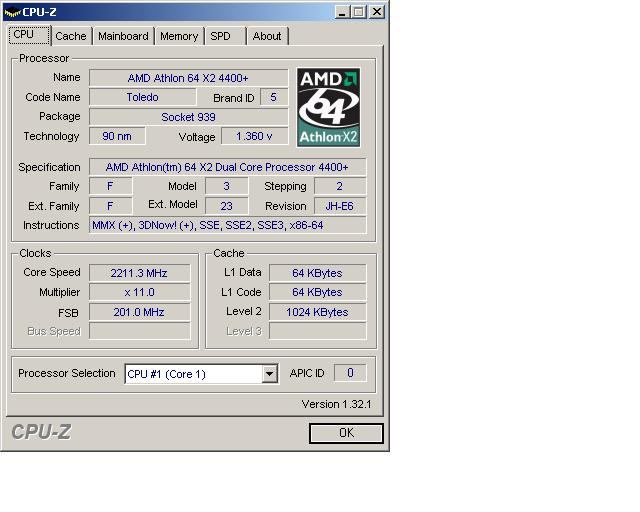Click the Stepping value 2
The image size is (640, 512).
point(340,186)
